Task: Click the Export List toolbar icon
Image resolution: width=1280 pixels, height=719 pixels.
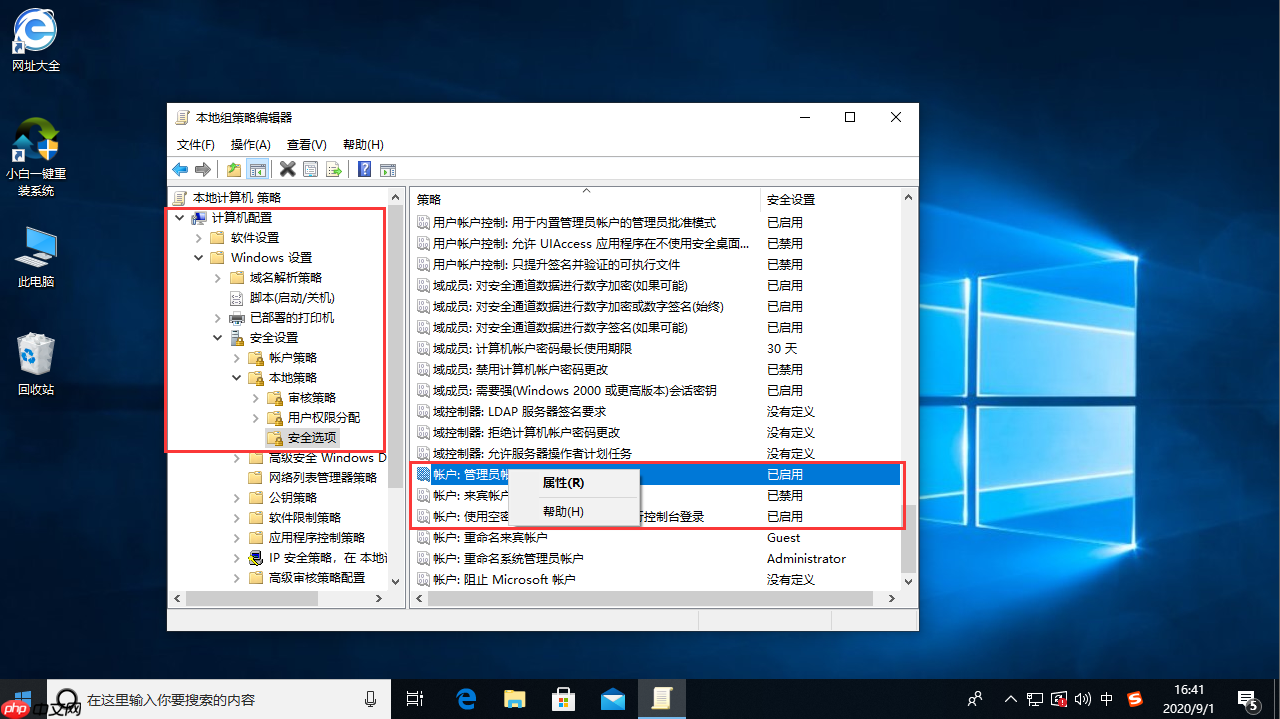Action: (x=334, y=169)
